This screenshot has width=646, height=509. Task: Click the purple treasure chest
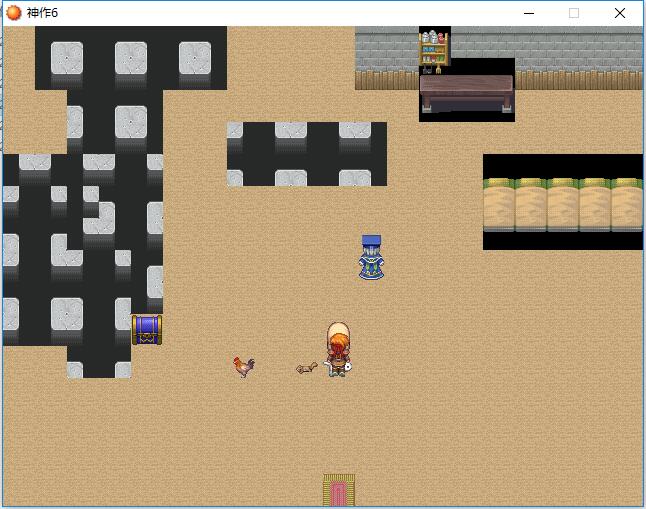tap(147, 330)
